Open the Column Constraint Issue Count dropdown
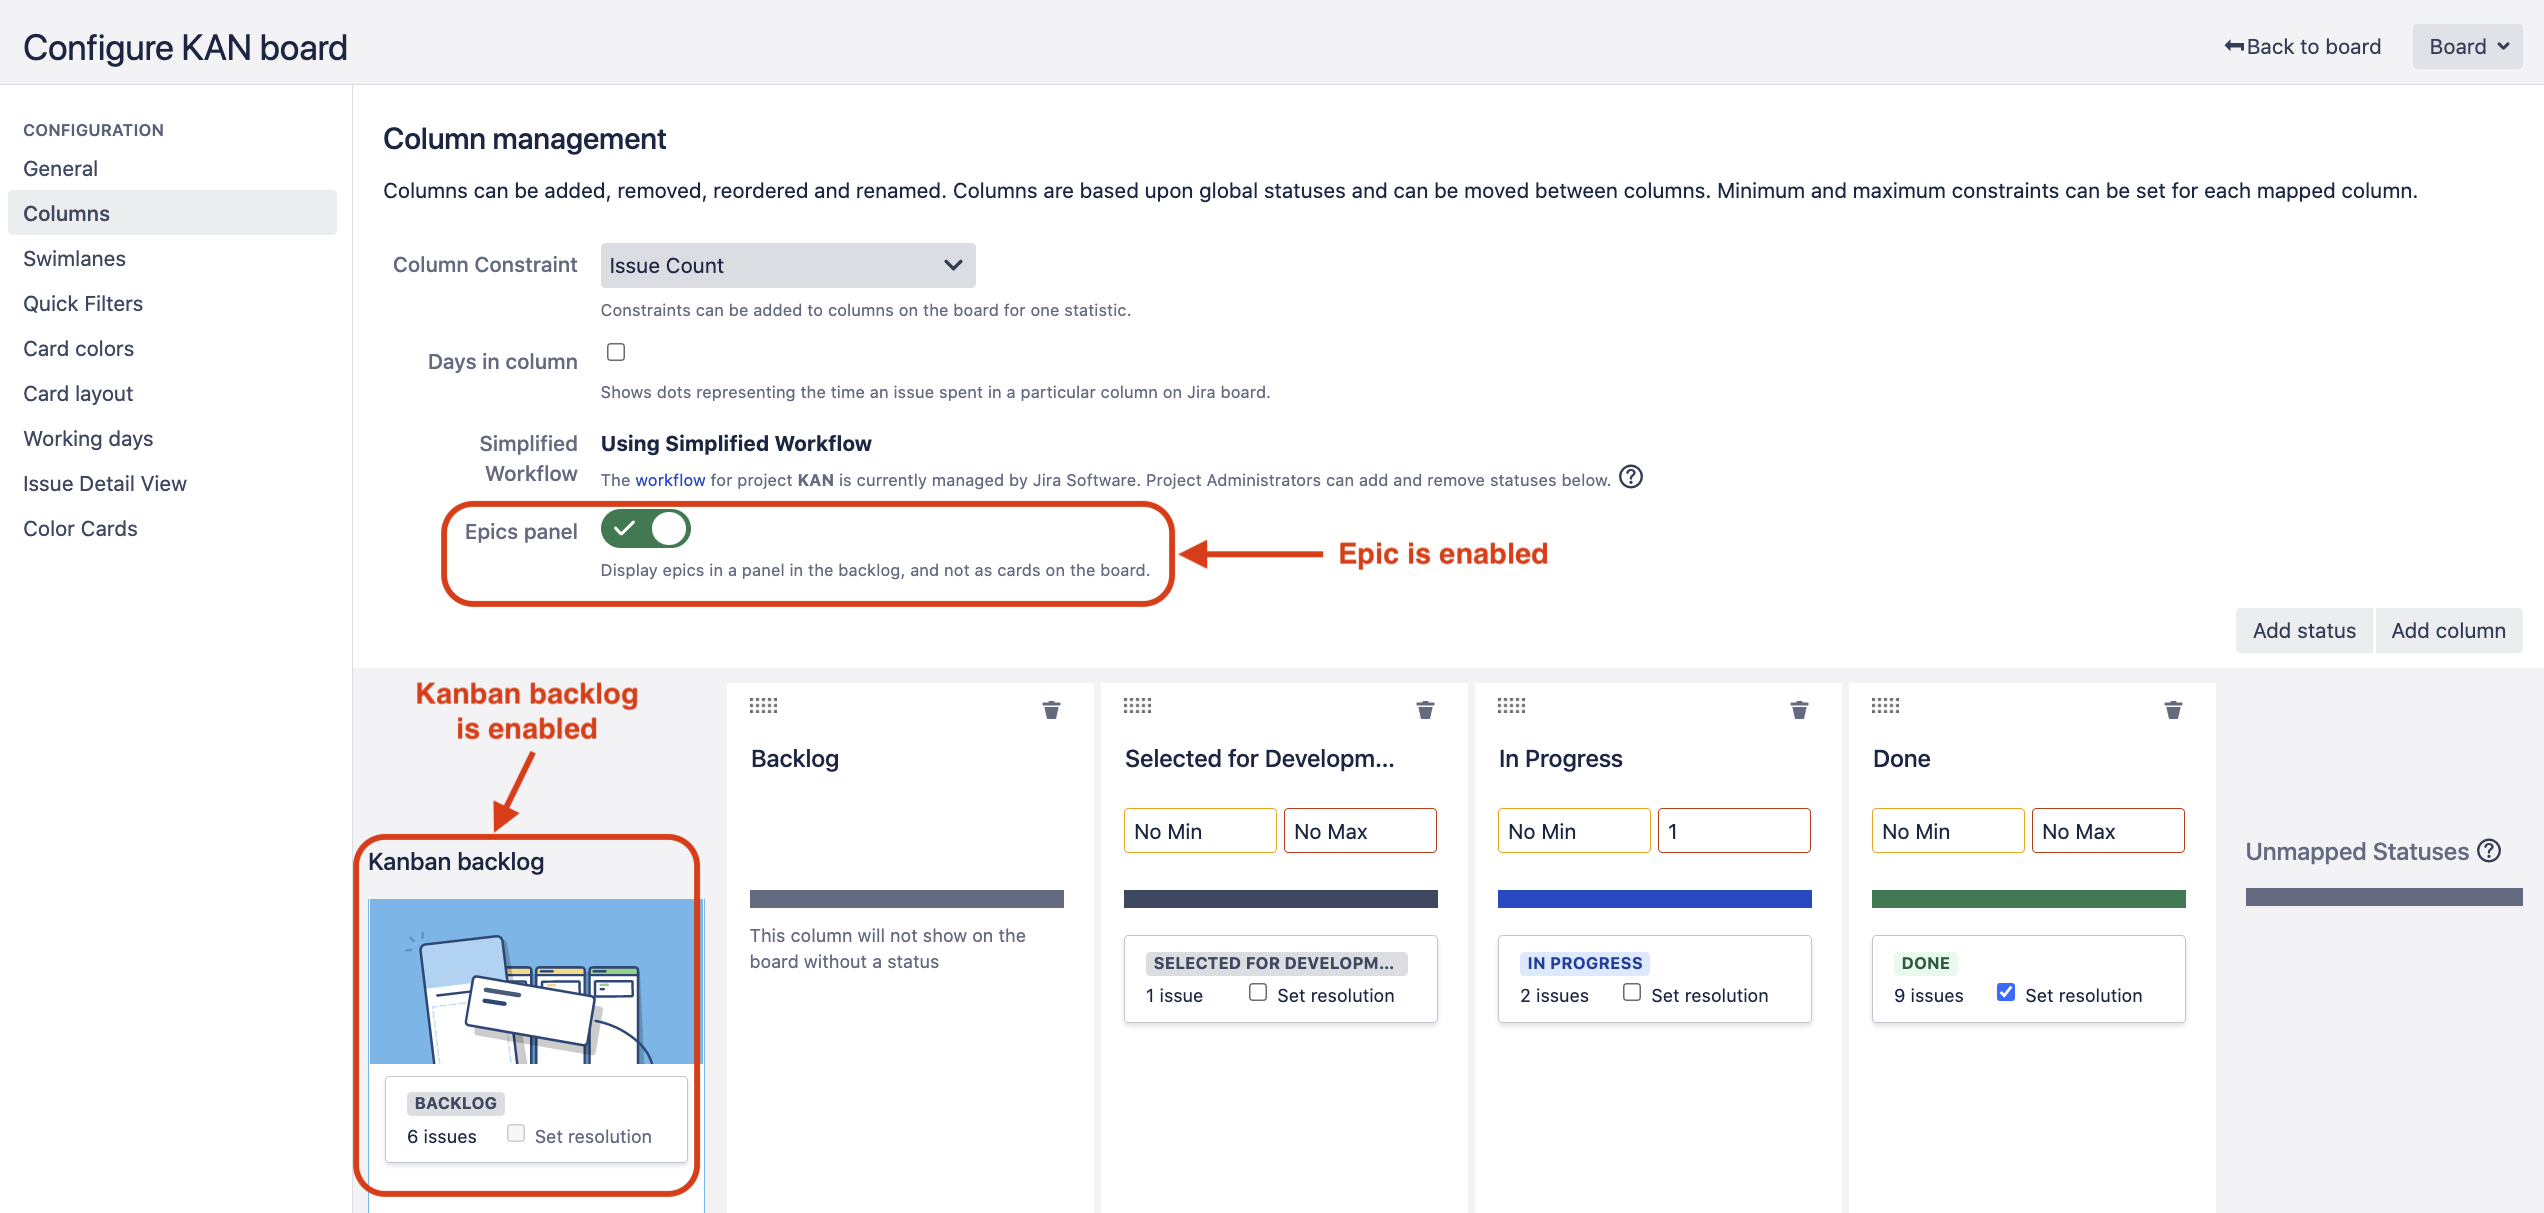2544x1213 pixels. point(787,265)
